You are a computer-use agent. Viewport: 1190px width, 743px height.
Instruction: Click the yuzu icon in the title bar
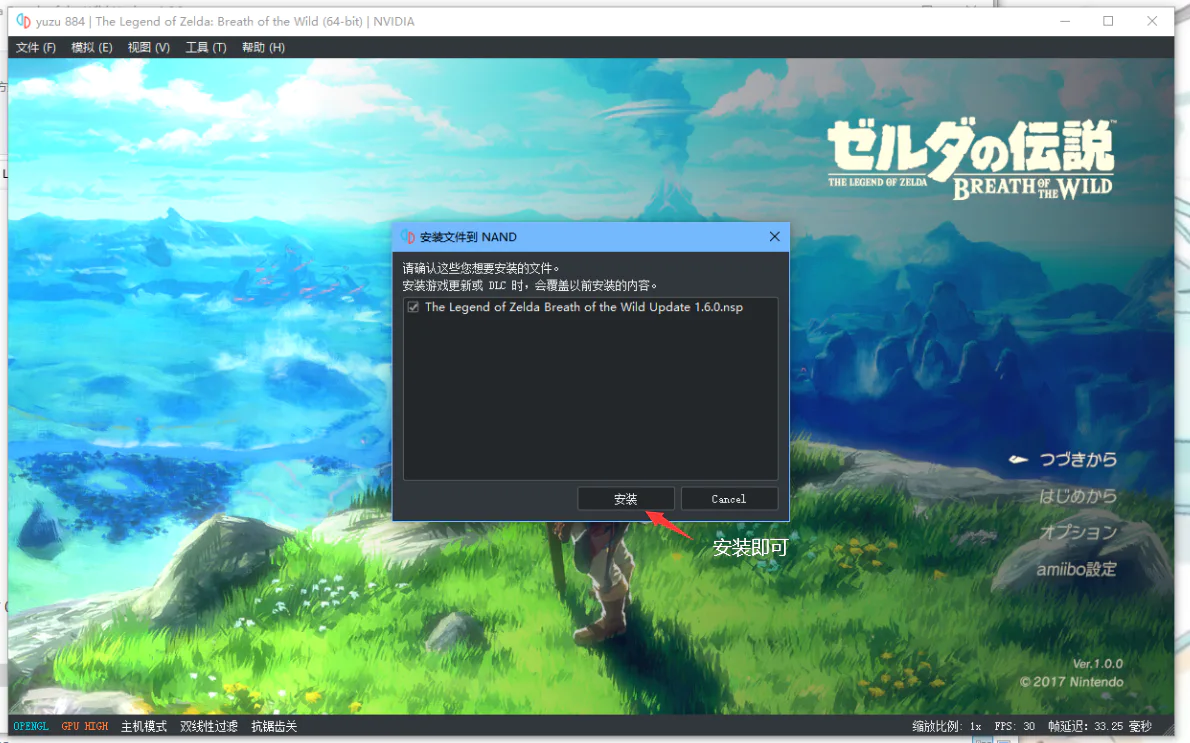(x=24, y=21)
